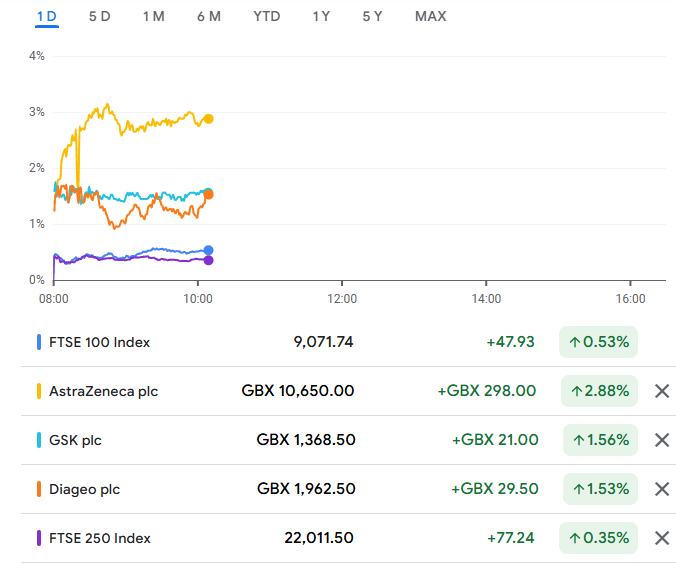
Task: Click the +GBX 298.00 change value
Action: [487, 391]
